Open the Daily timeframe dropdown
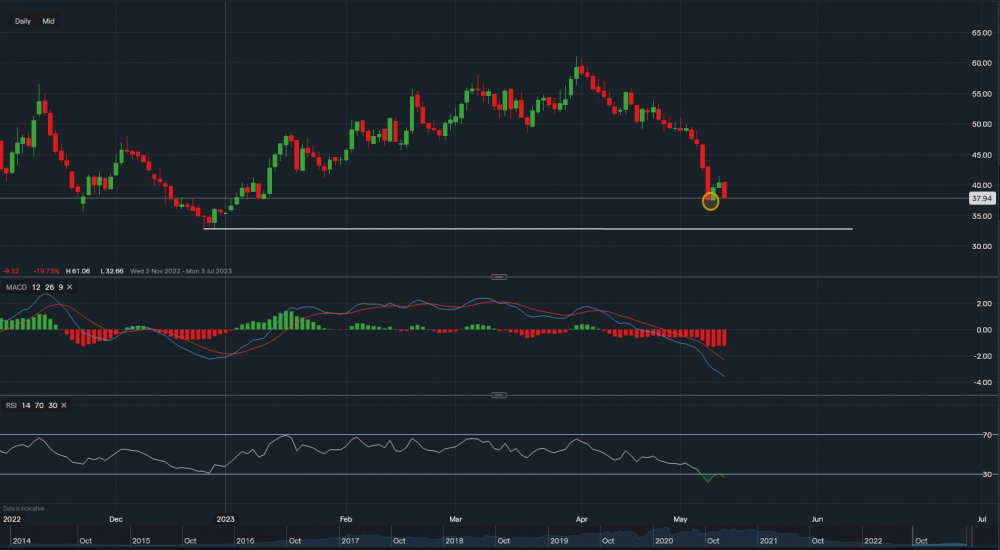 click(x=23, y=21)
